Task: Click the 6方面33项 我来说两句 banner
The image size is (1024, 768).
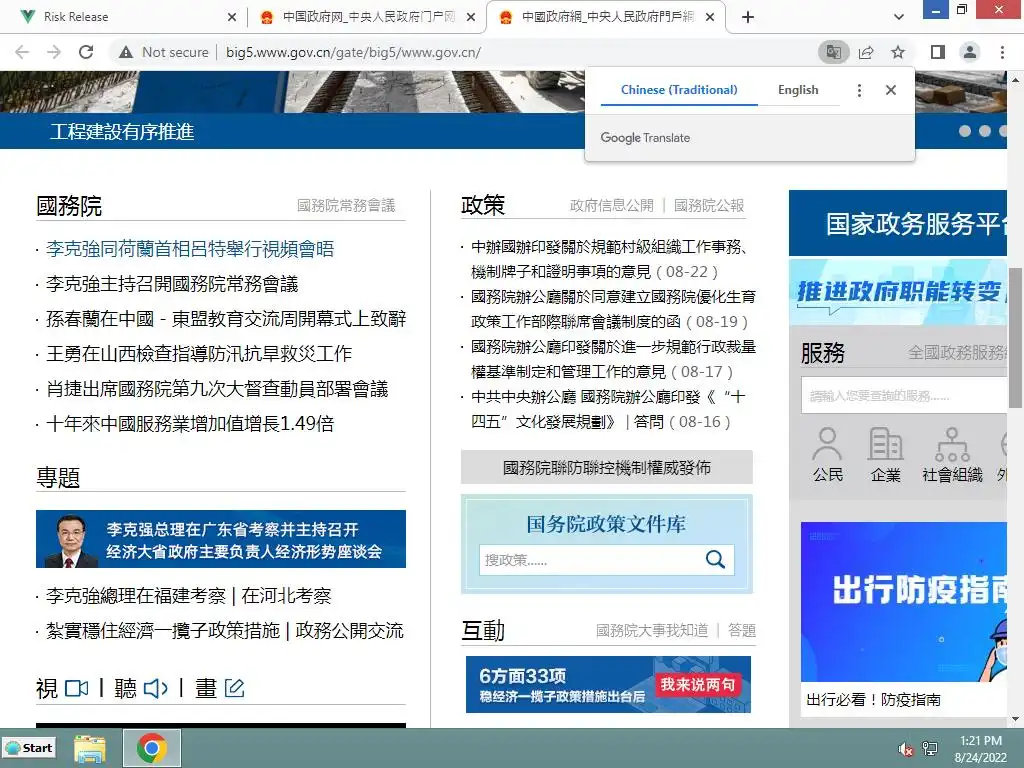Action: [x=608, y=684]
